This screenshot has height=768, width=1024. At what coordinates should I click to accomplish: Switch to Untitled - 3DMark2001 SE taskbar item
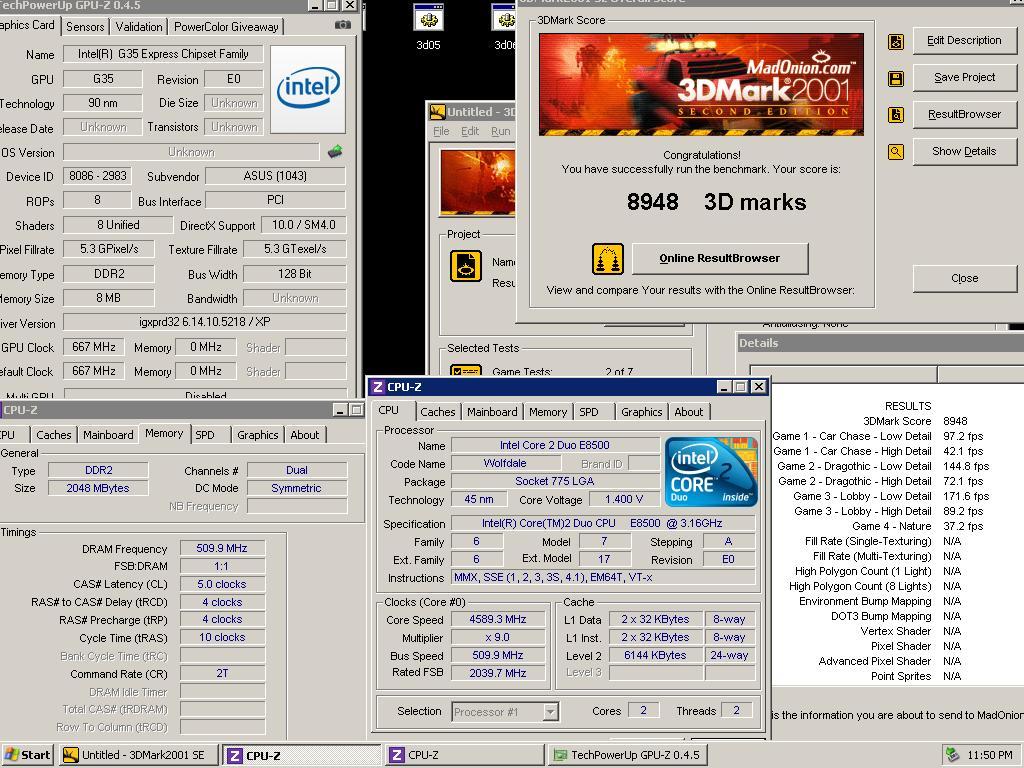point(138,755)
